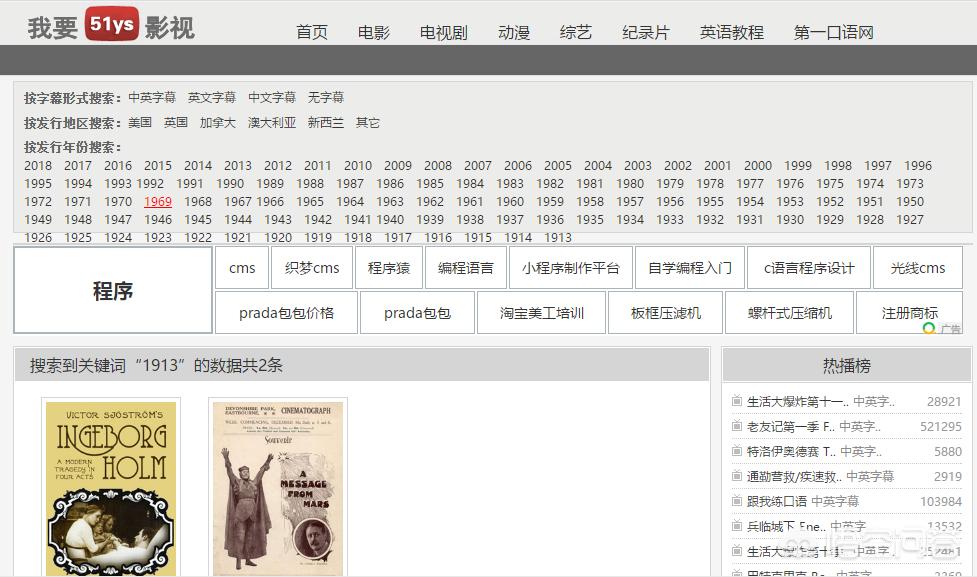
Task: Select release year 2010
Action: pos(358,166)
